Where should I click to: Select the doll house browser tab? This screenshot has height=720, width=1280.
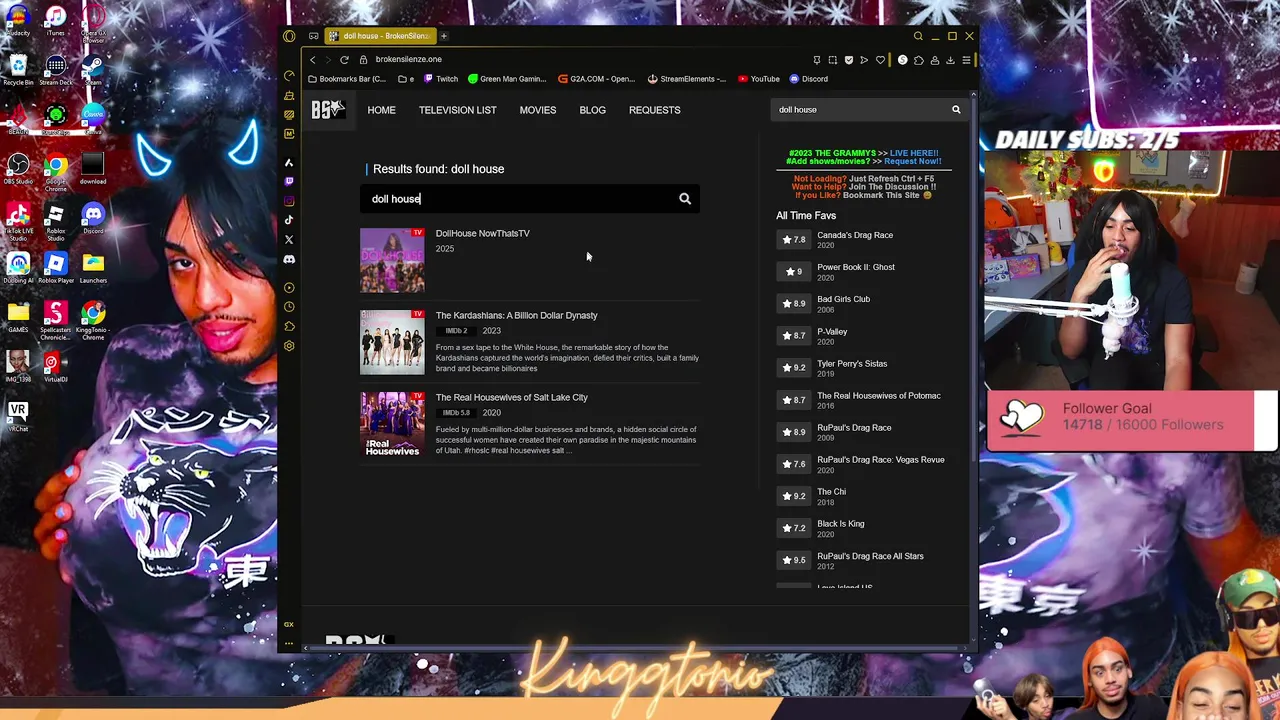pos(379,36)
